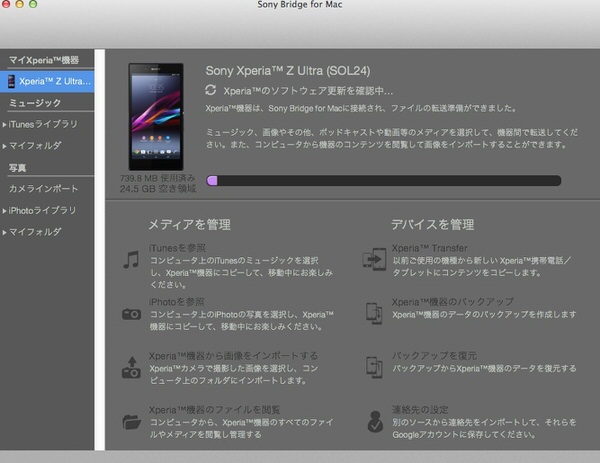Expand マイフォルダ under ミュージック
600x463 pixels.
[x=4, y=146]
